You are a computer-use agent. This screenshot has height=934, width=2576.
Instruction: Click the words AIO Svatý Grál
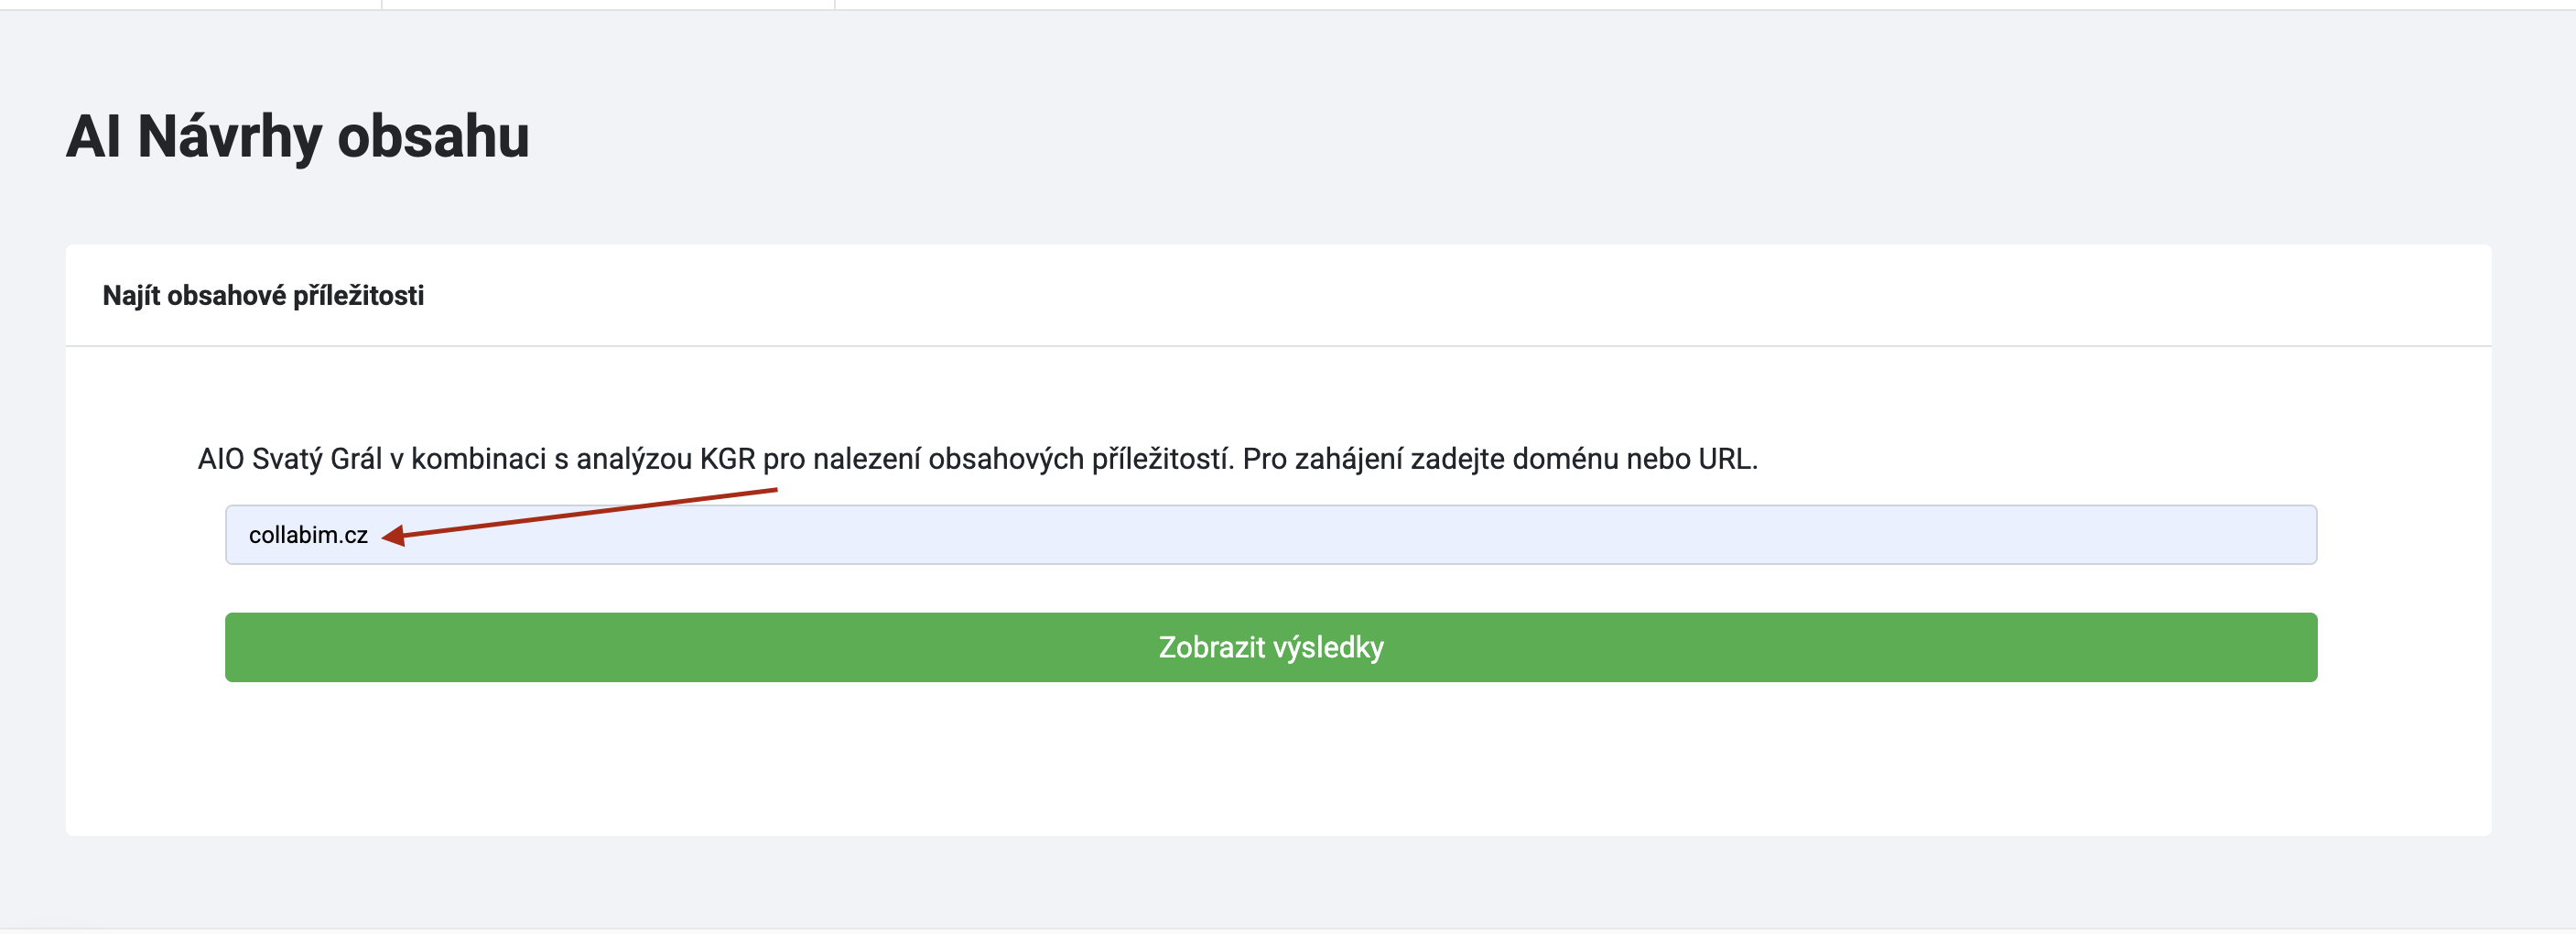coord(290,459)
